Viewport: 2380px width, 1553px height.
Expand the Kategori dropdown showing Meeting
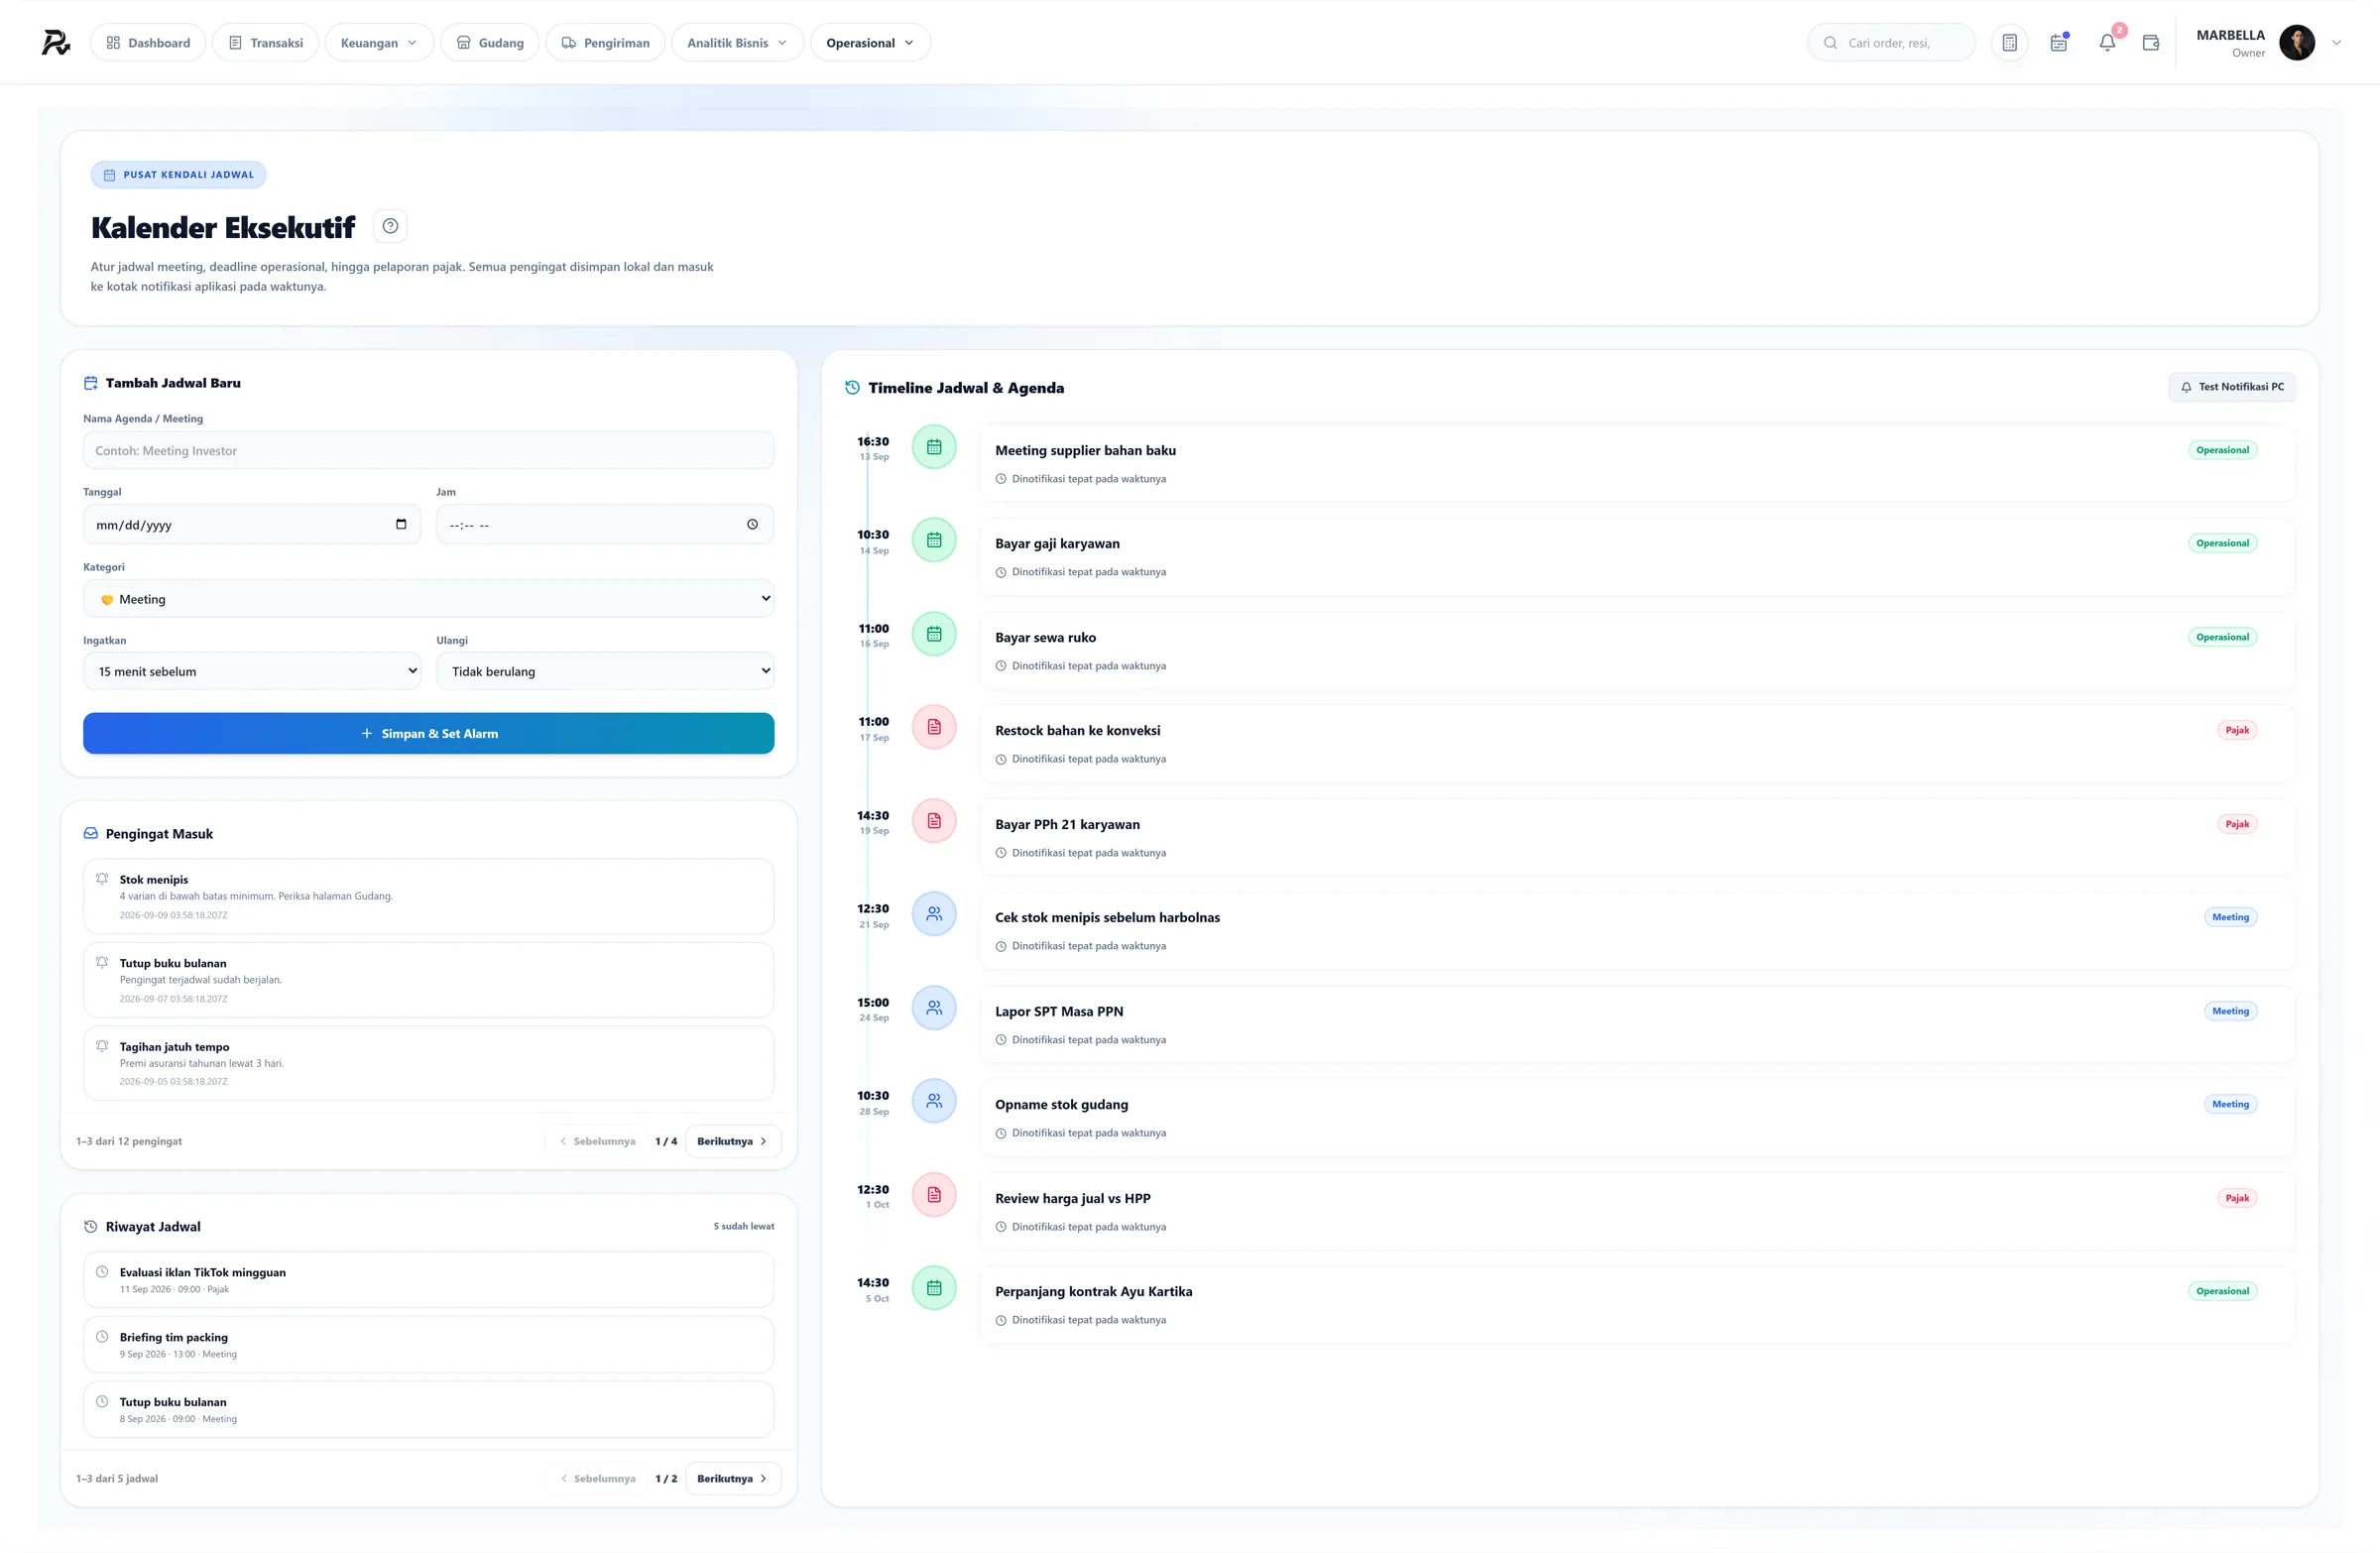428,598
